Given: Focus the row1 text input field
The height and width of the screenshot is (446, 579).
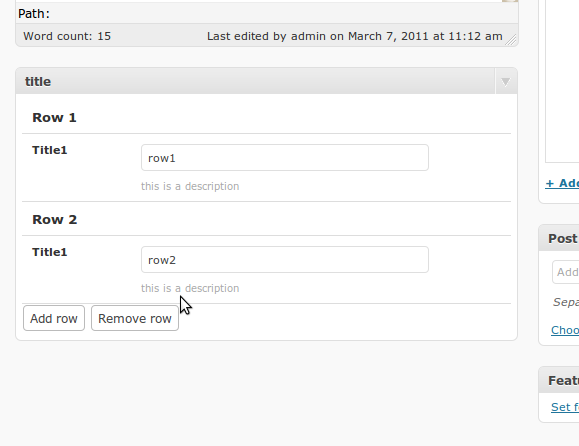Looking at the screenshot, I should tap(285, 158).
